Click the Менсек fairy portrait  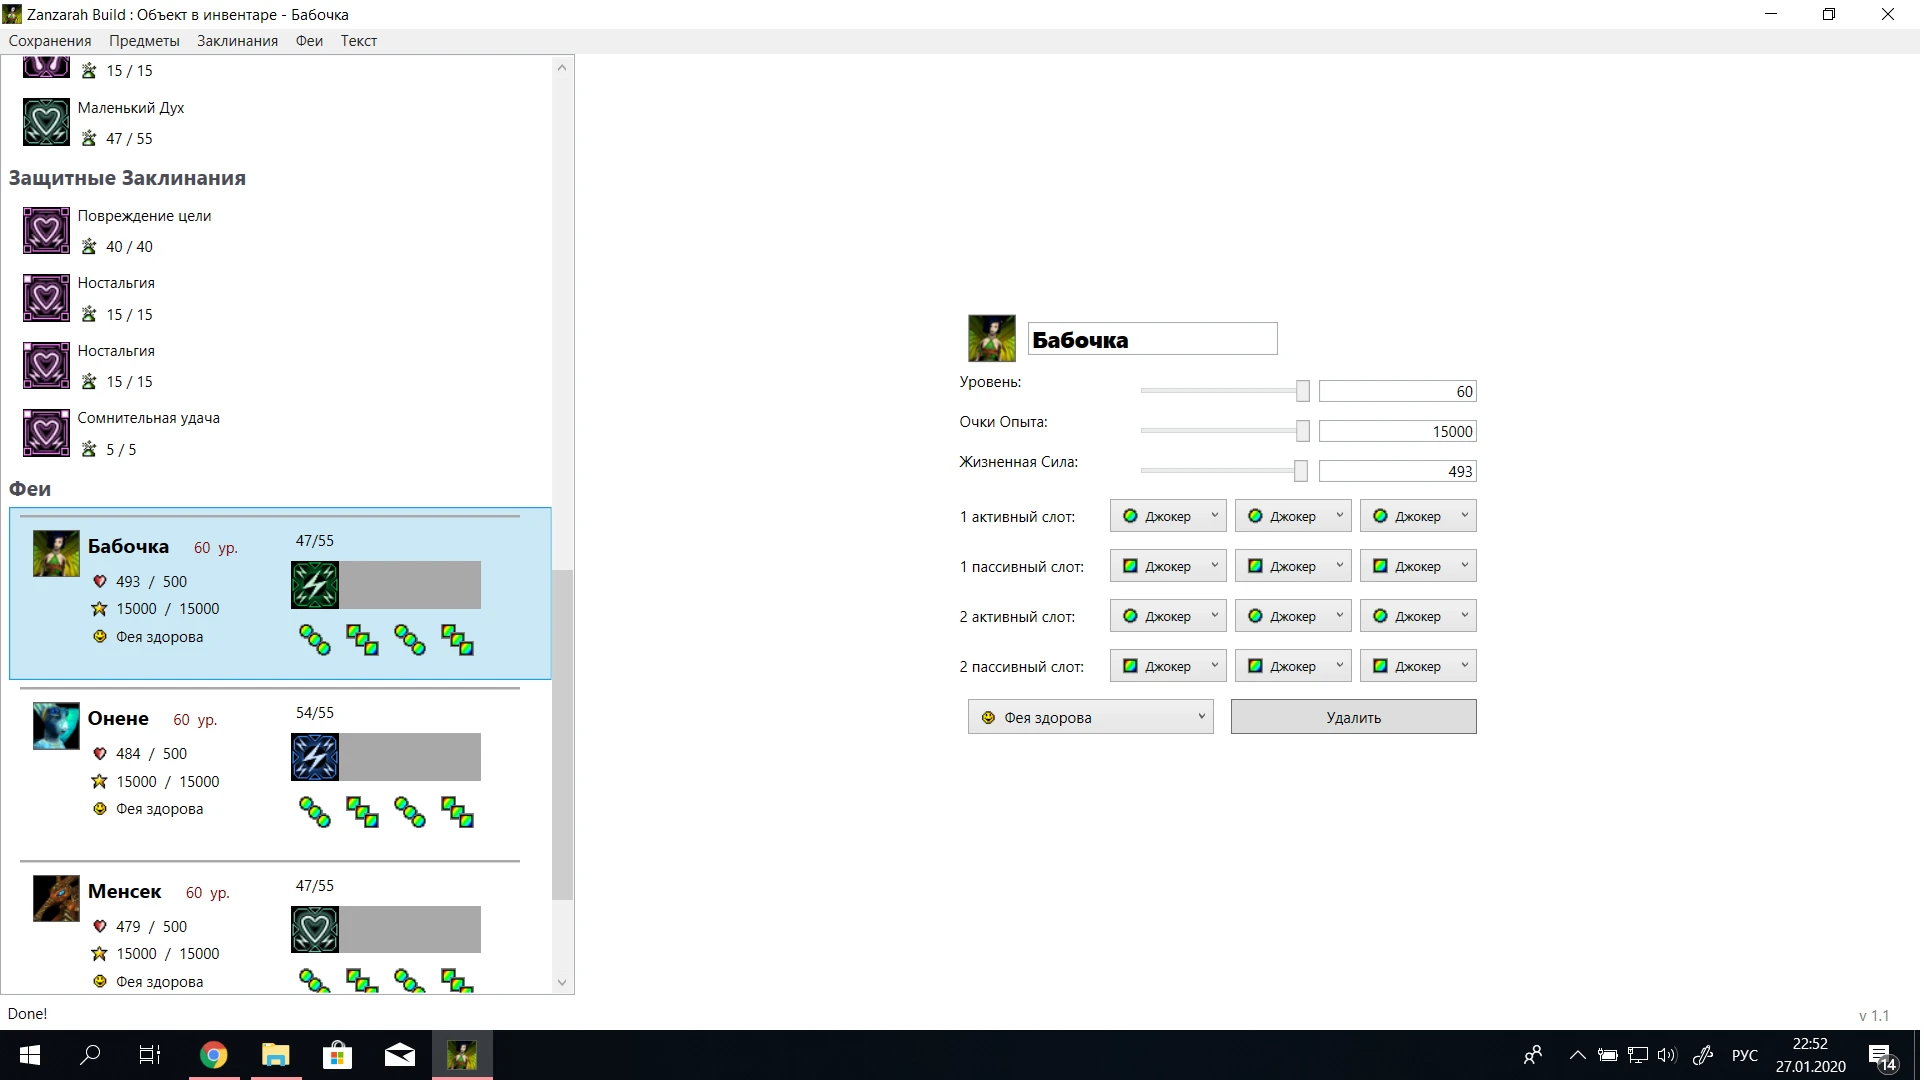(x=56, y=898)
